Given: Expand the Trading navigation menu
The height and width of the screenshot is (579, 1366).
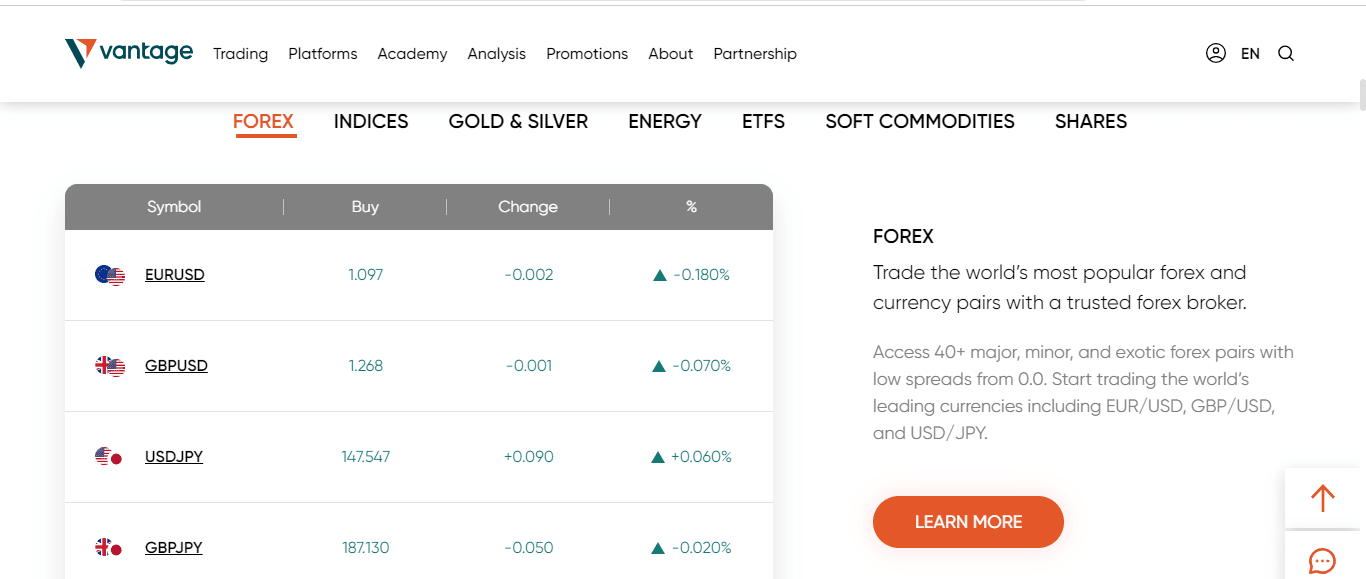Looking at the screenshot, I should pos(240,54).
